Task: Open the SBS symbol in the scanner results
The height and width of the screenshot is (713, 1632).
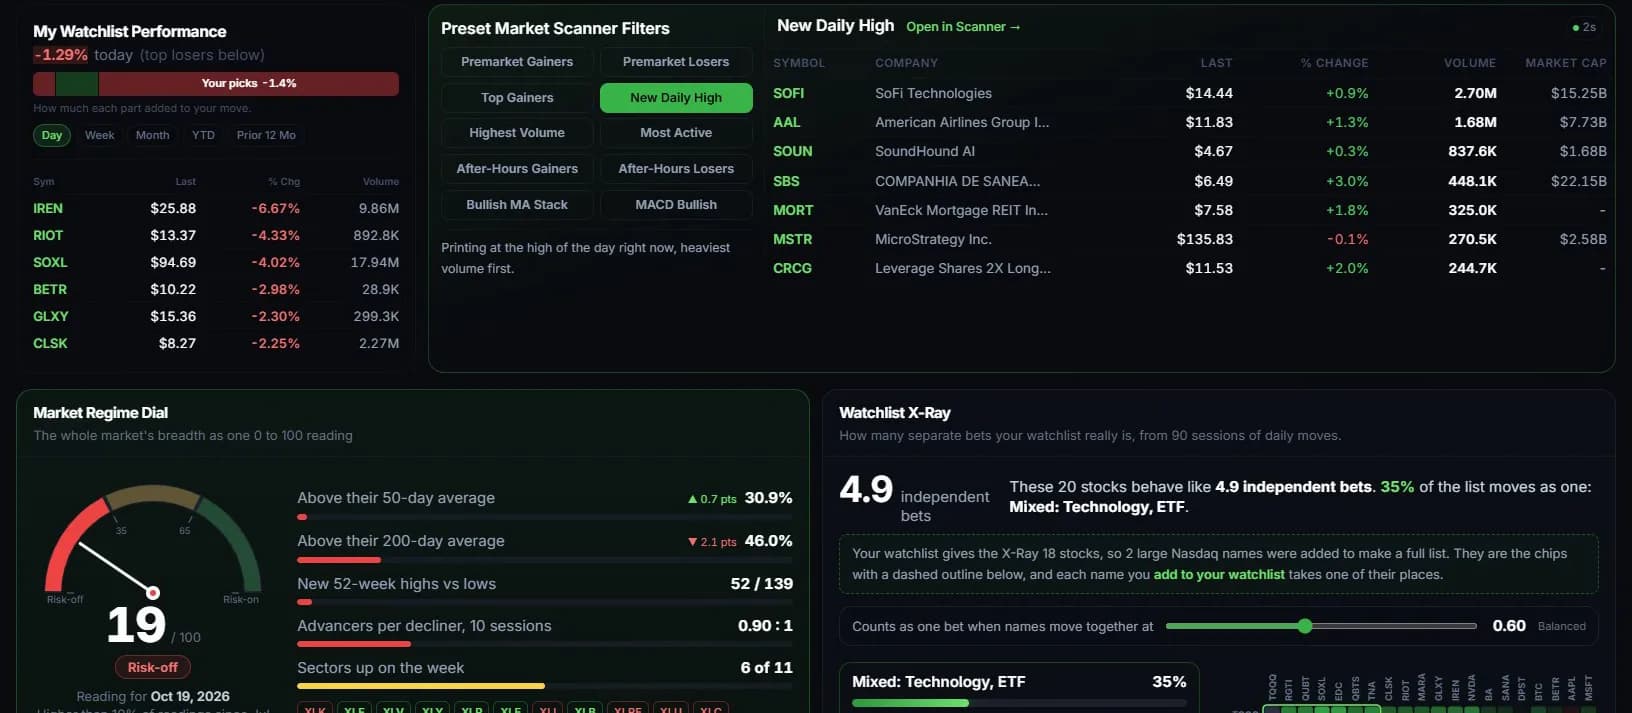Action: [786, 181]
